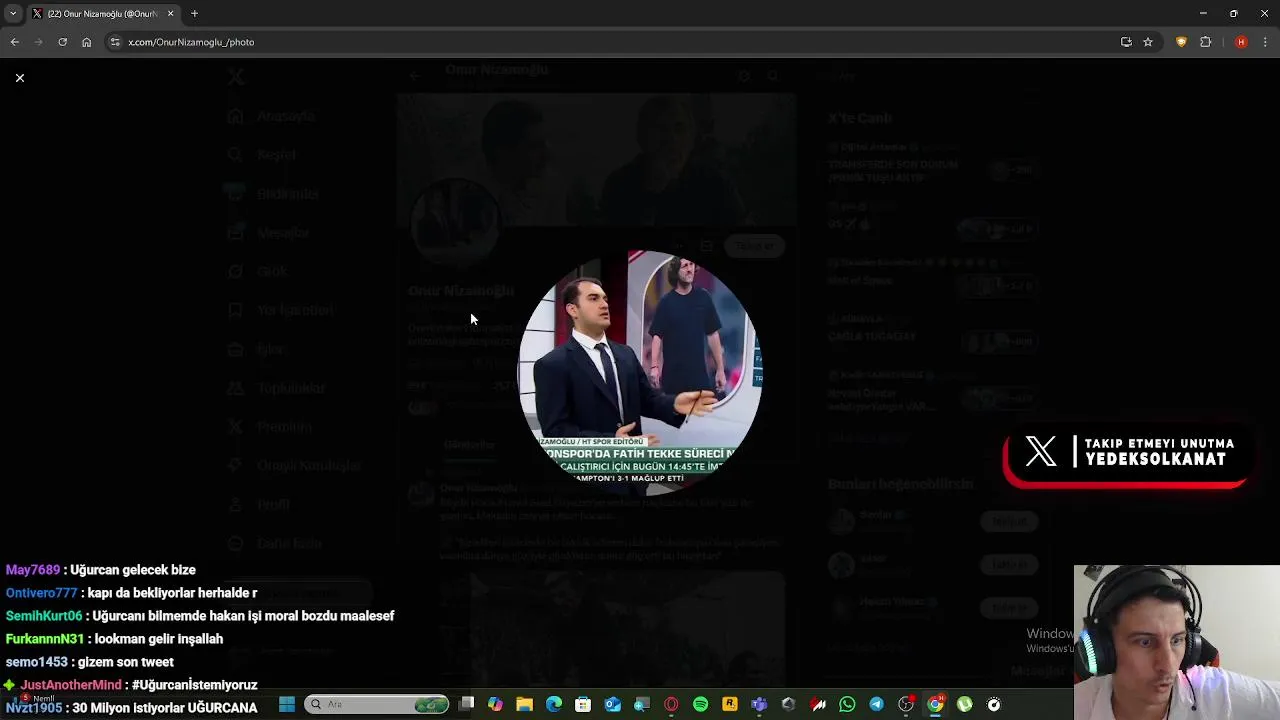Viewport: 1280px width, 720px height.
Task: Open Opera browser from the taskbar
Action: click(671, 704)
